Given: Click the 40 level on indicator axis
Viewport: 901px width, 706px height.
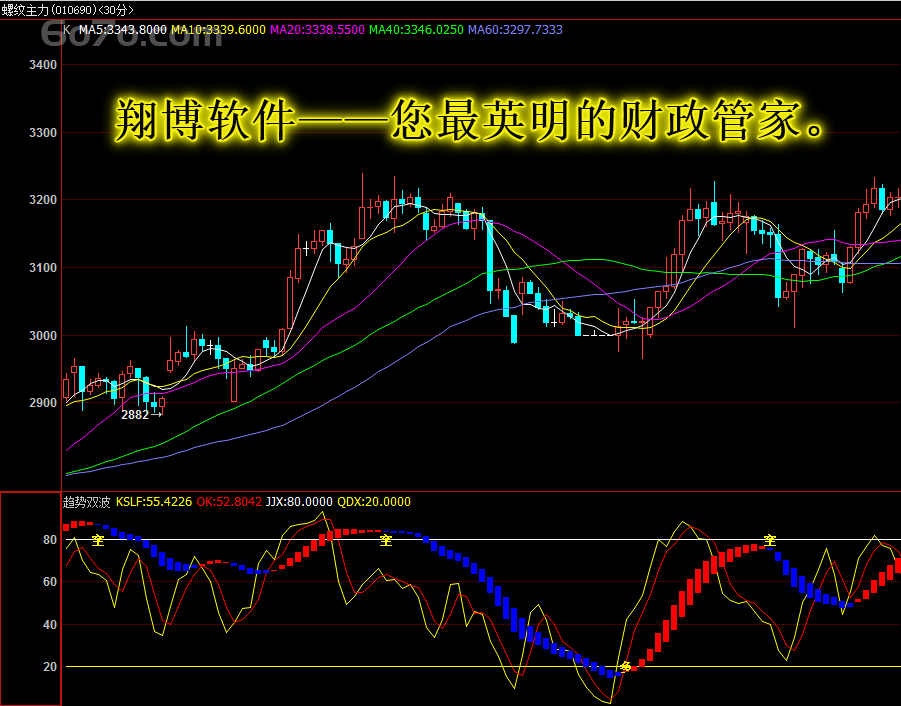Looking at the screenshot, I should [50, 624].
